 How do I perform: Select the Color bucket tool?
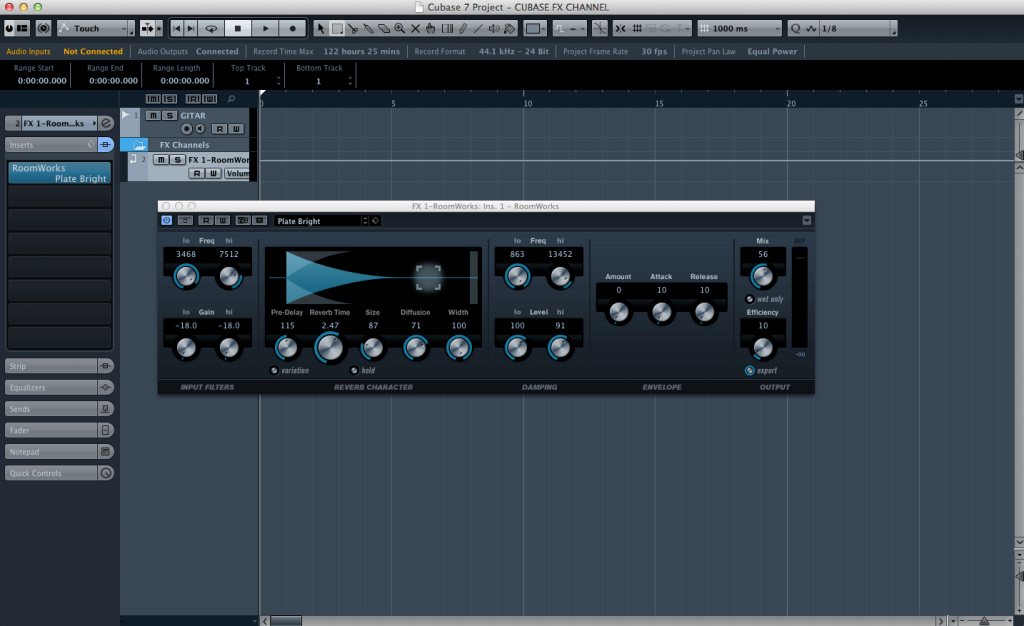tap(510, 29)
